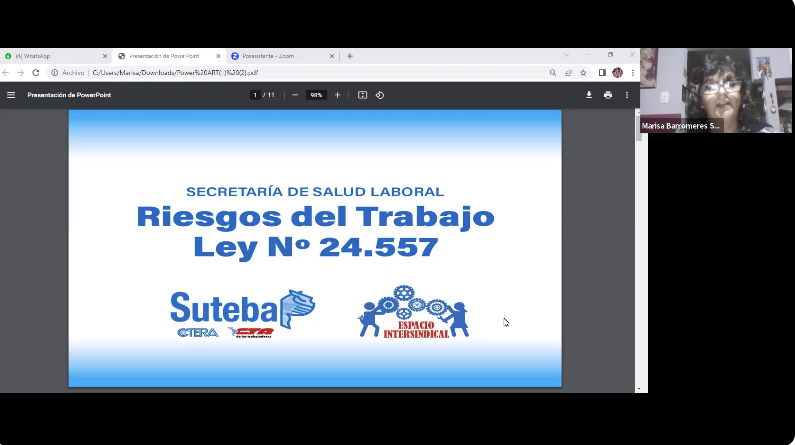
Task: Close the Presentación de PowerPoint tab
Action: point(218,56)
